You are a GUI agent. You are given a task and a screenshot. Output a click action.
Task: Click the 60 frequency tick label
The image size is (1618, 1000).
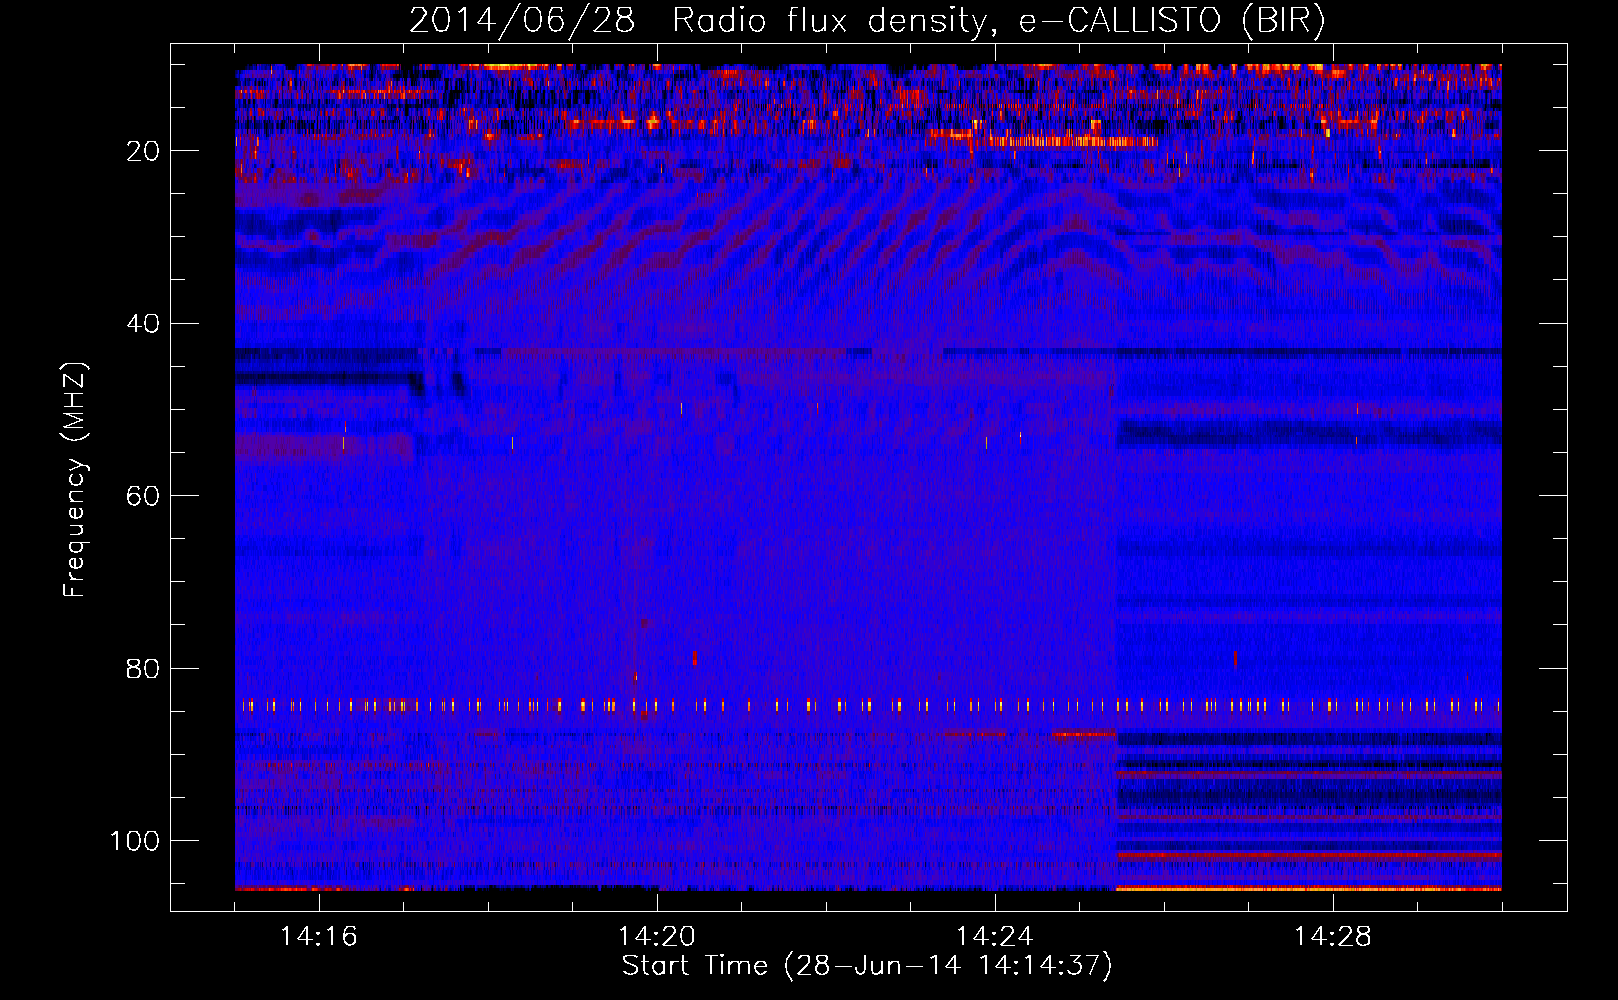(144, 496)
